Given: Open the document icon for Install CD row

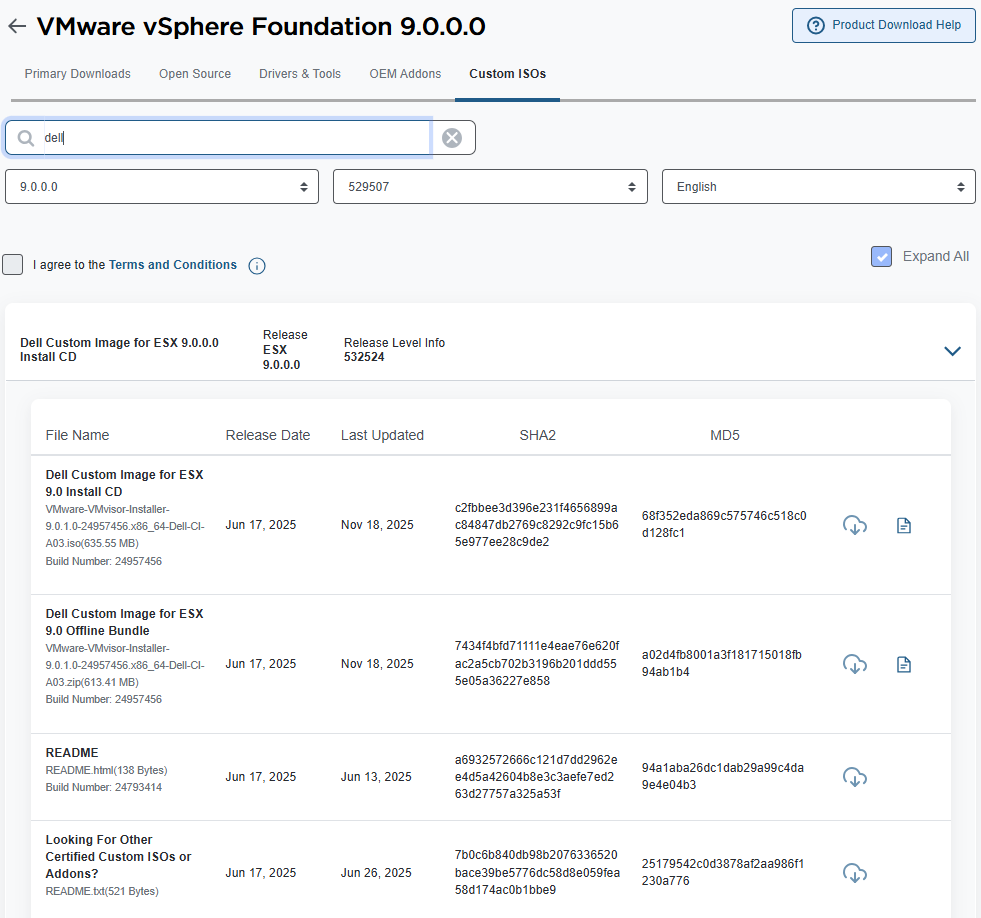Looking at the screenshot, I should coord(903,525).
